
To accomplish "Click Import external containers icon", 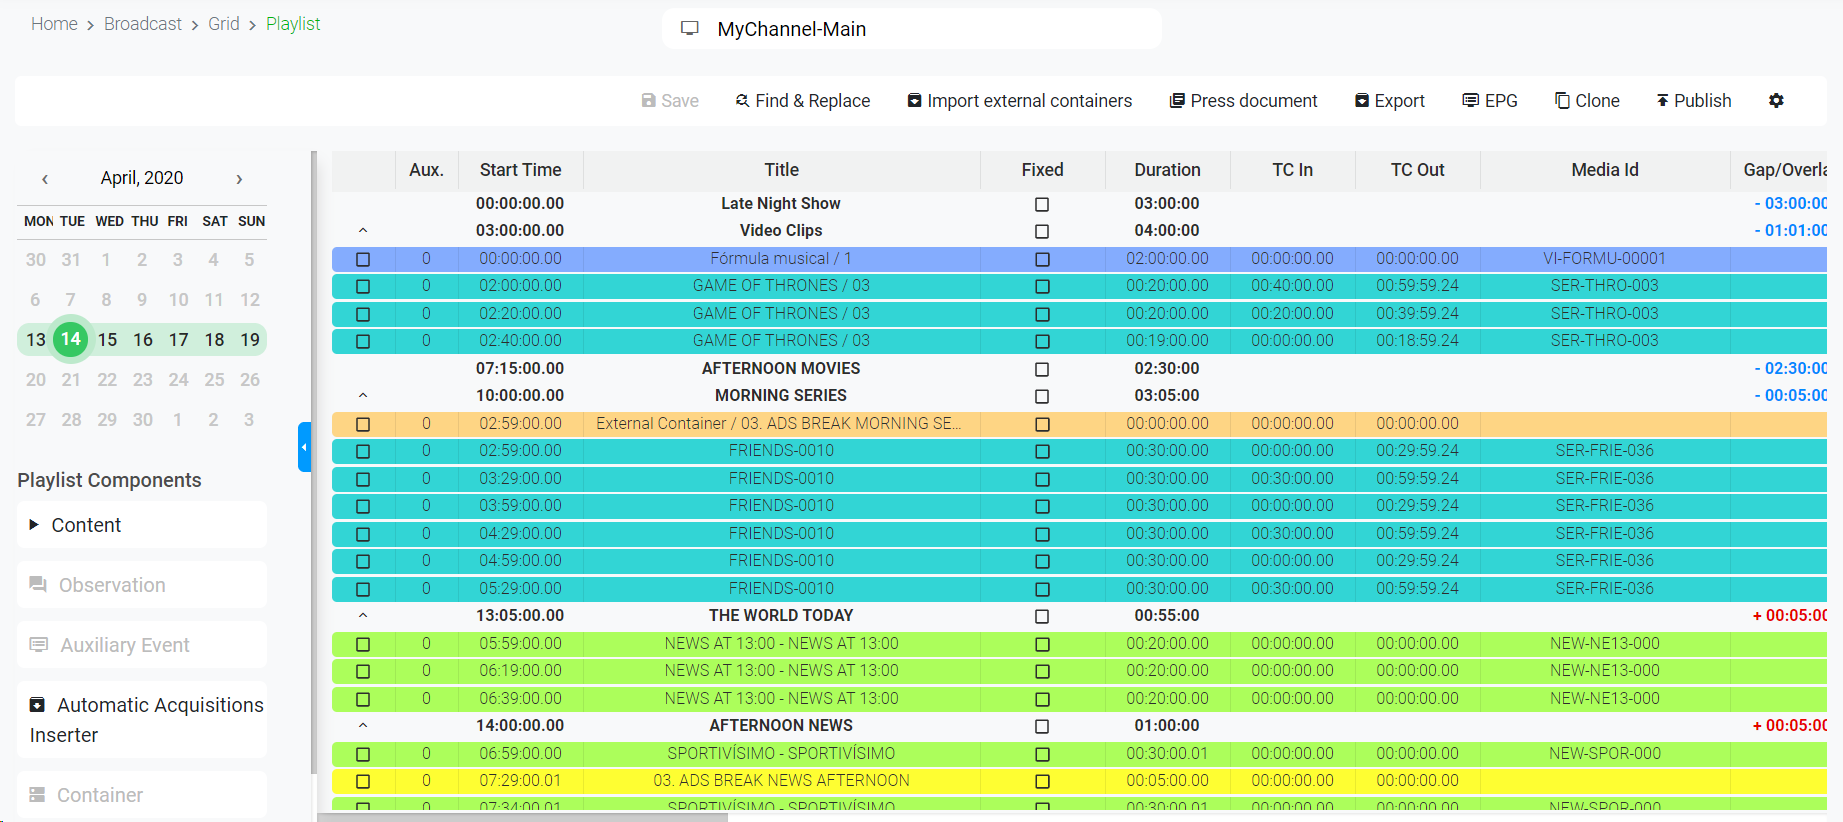I will [x=914, y=101].
